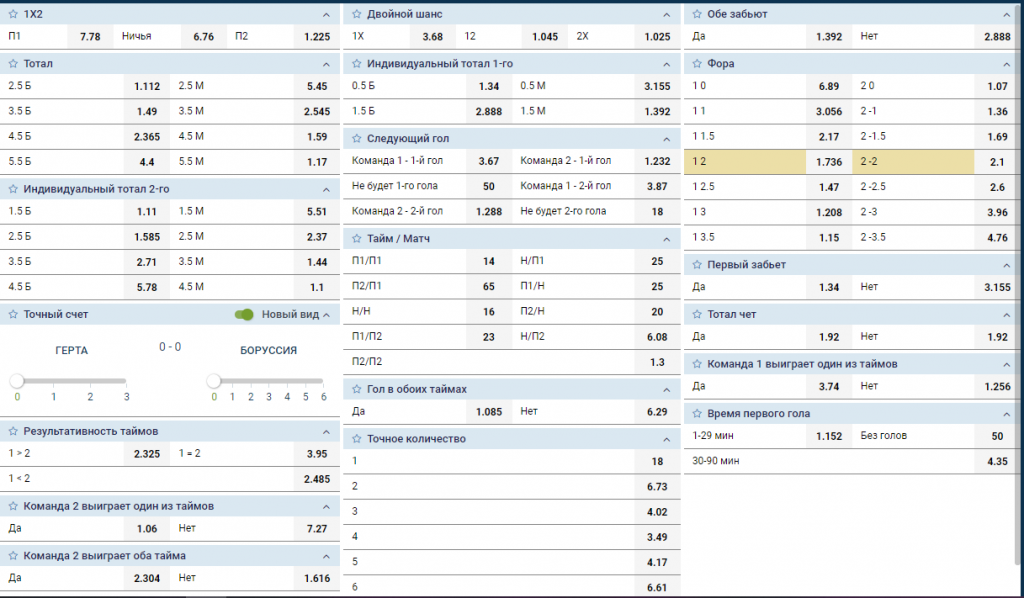The width and height of the screenshot is (1024, 598).
Task: Select П1 odds 7.78
Action: coord(89,36)
